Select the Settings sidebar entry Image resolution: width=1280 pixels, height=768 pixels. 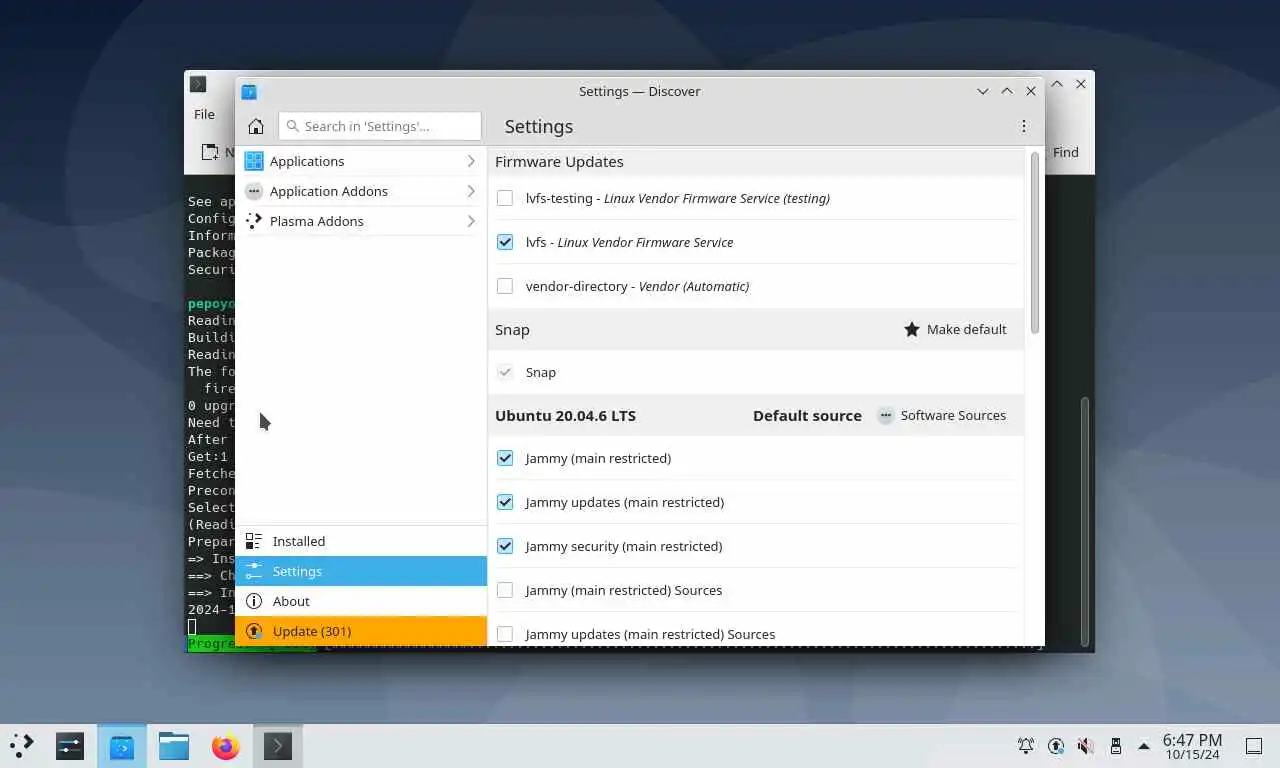(361, 571)
